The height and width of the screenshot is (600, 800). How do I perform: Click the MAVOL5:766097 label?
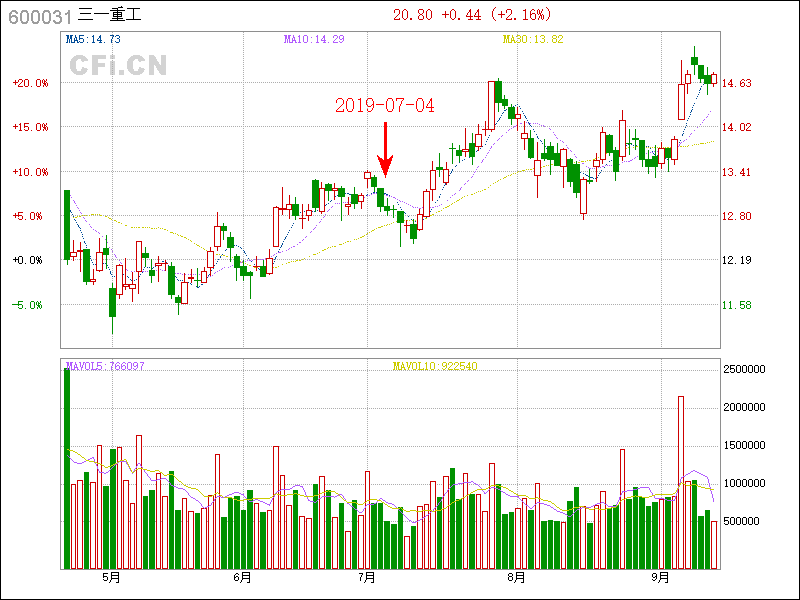[x=105, y=366]
